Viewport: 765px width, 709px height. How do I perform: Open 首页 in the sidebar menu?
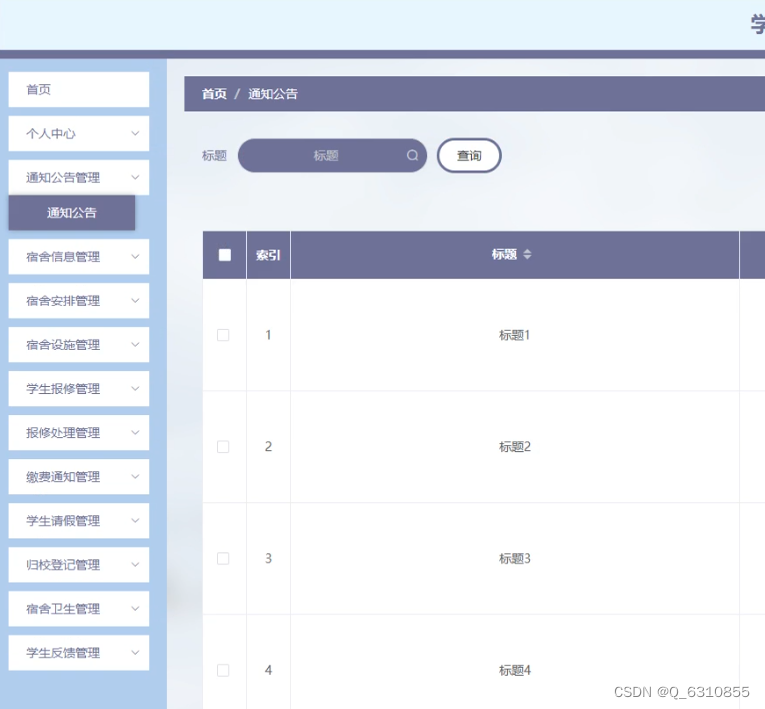79,89
